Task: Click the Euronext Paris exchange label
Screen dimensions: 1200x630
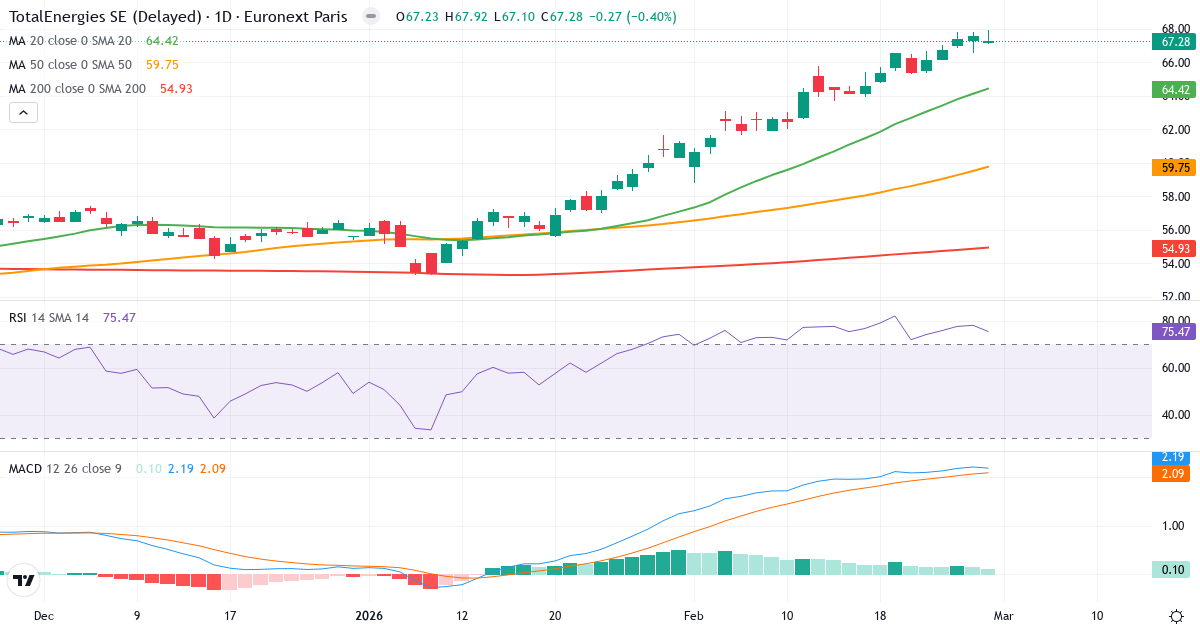Action: 299,16
